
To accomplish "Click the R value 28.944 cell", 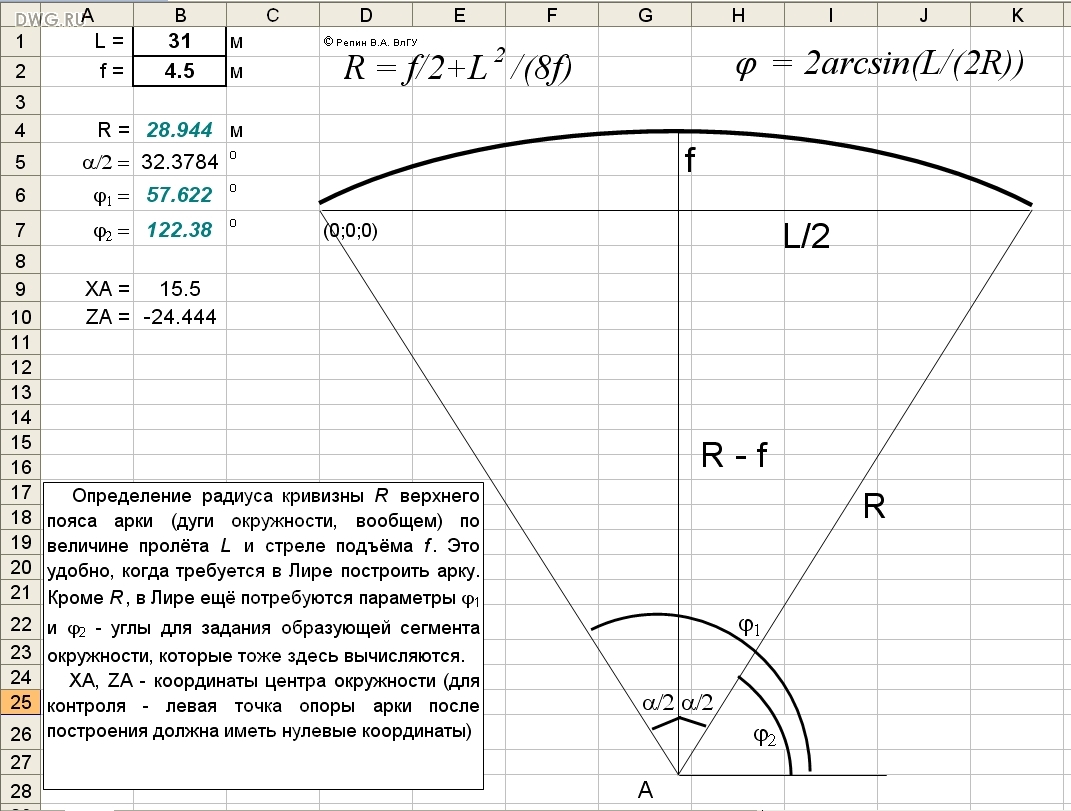I will (180, 130).
